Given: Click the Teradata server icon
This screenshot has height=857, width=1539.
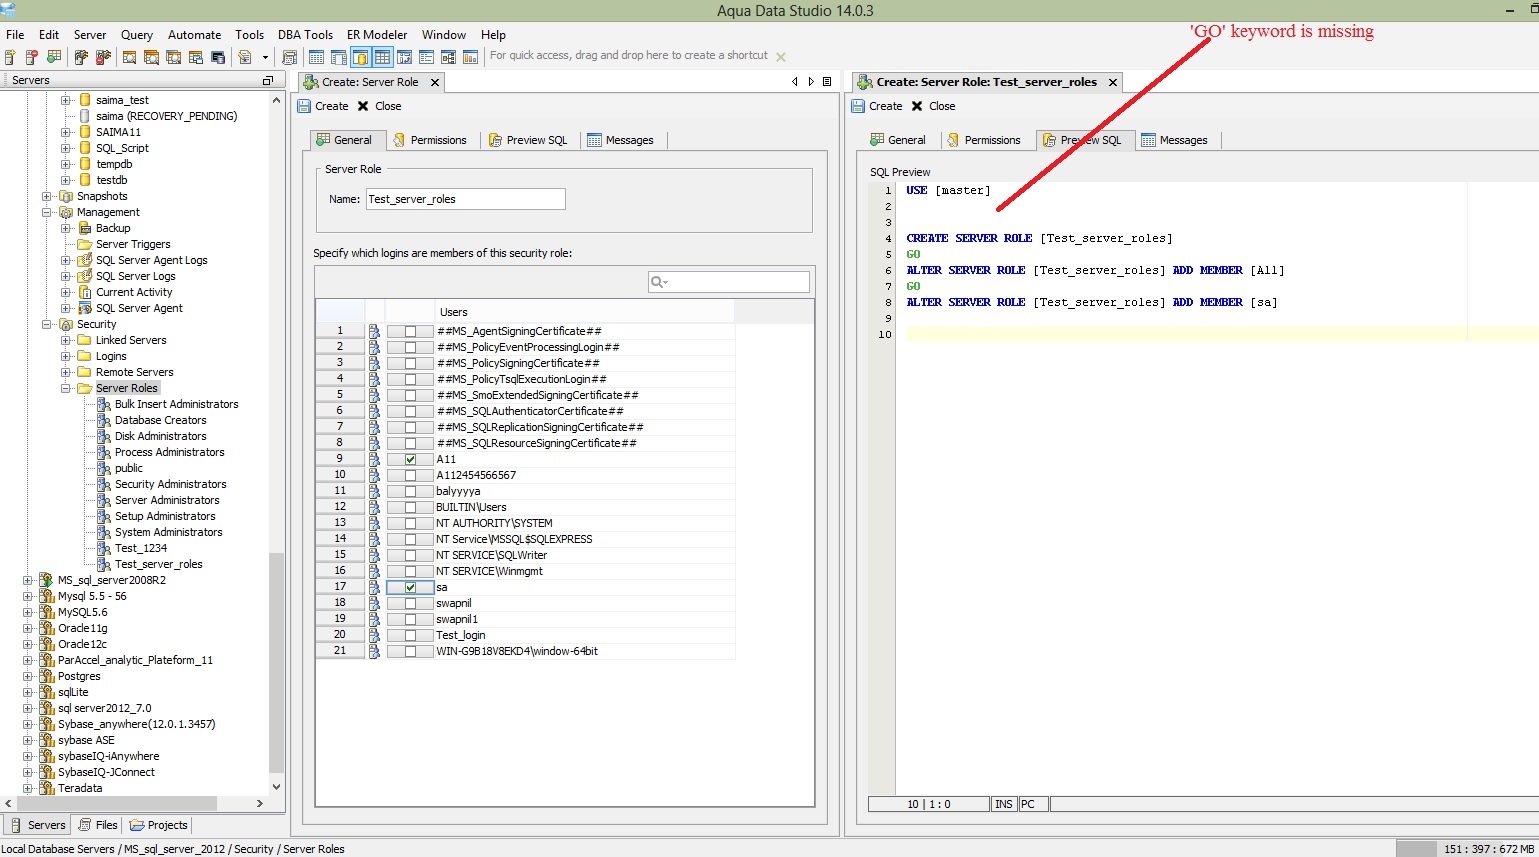Looking at the screenshot, I should pyautogui.click(x=46, y=788).
